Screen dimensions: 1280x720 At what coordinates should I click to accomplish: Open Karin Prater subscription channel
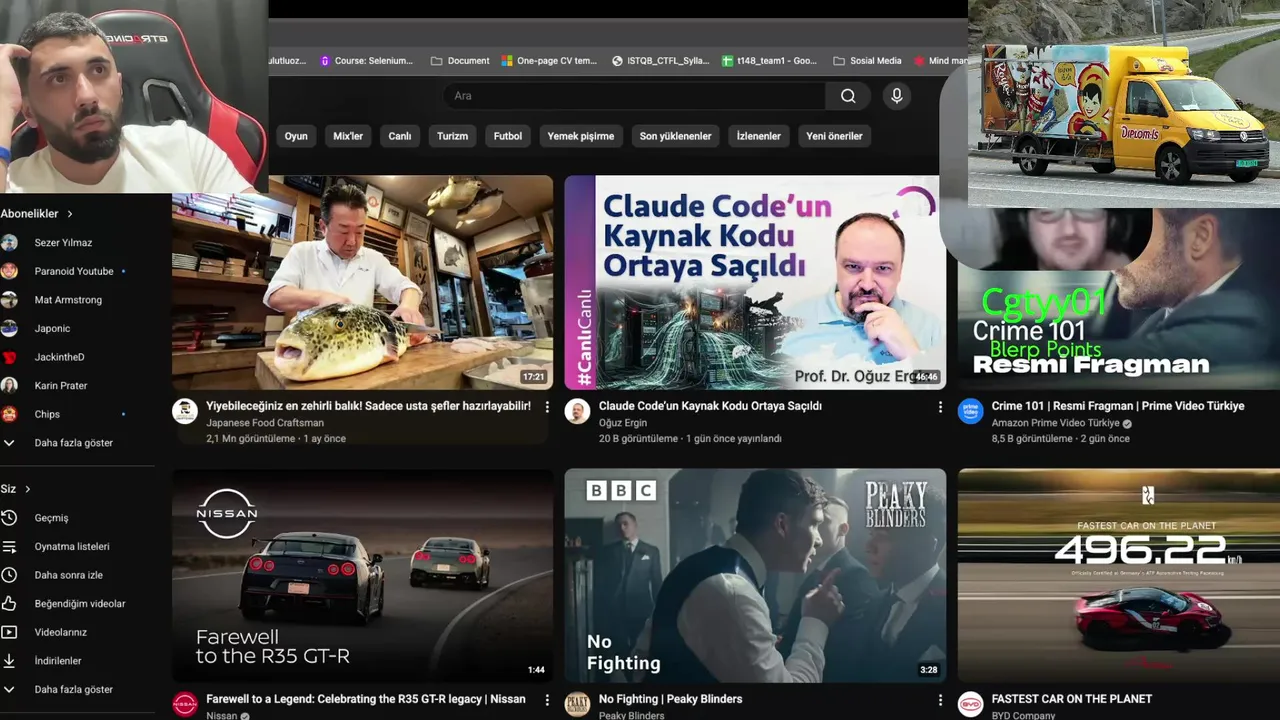[x=61, y=386]
